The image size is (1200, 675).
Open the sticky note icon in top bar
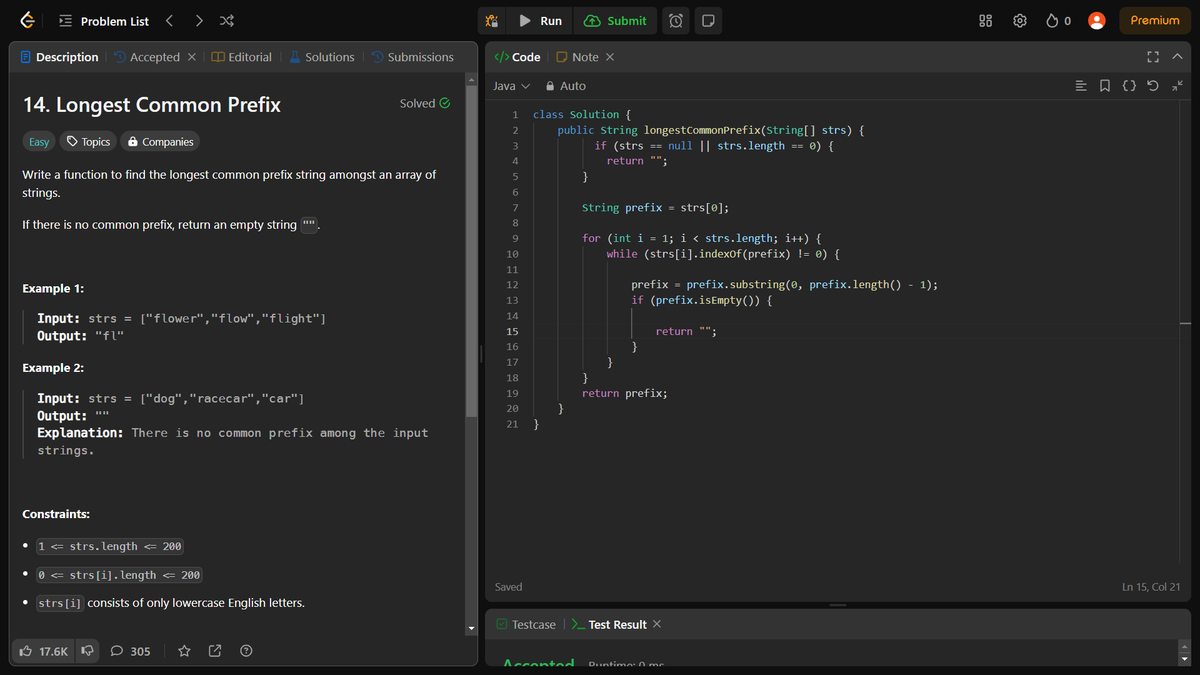(708, 21)
